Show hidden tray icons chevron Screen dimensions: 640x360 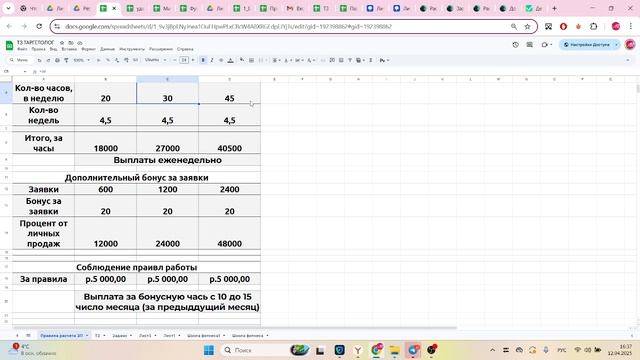492,350
